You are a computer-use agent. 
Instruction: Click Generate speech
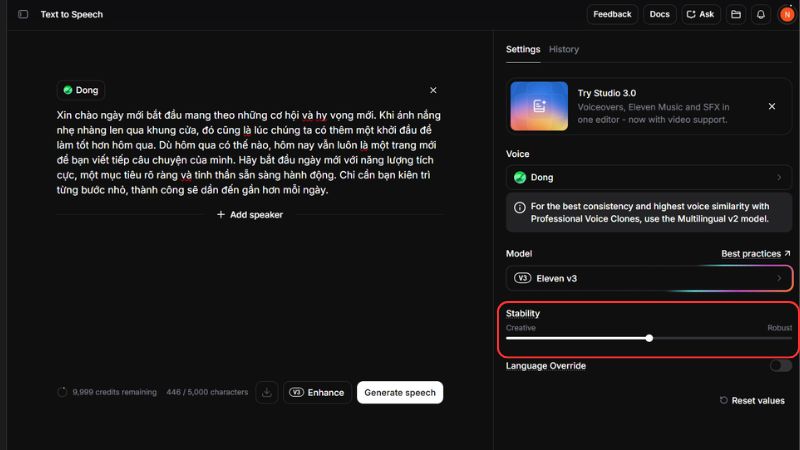(x=400, y=392)
